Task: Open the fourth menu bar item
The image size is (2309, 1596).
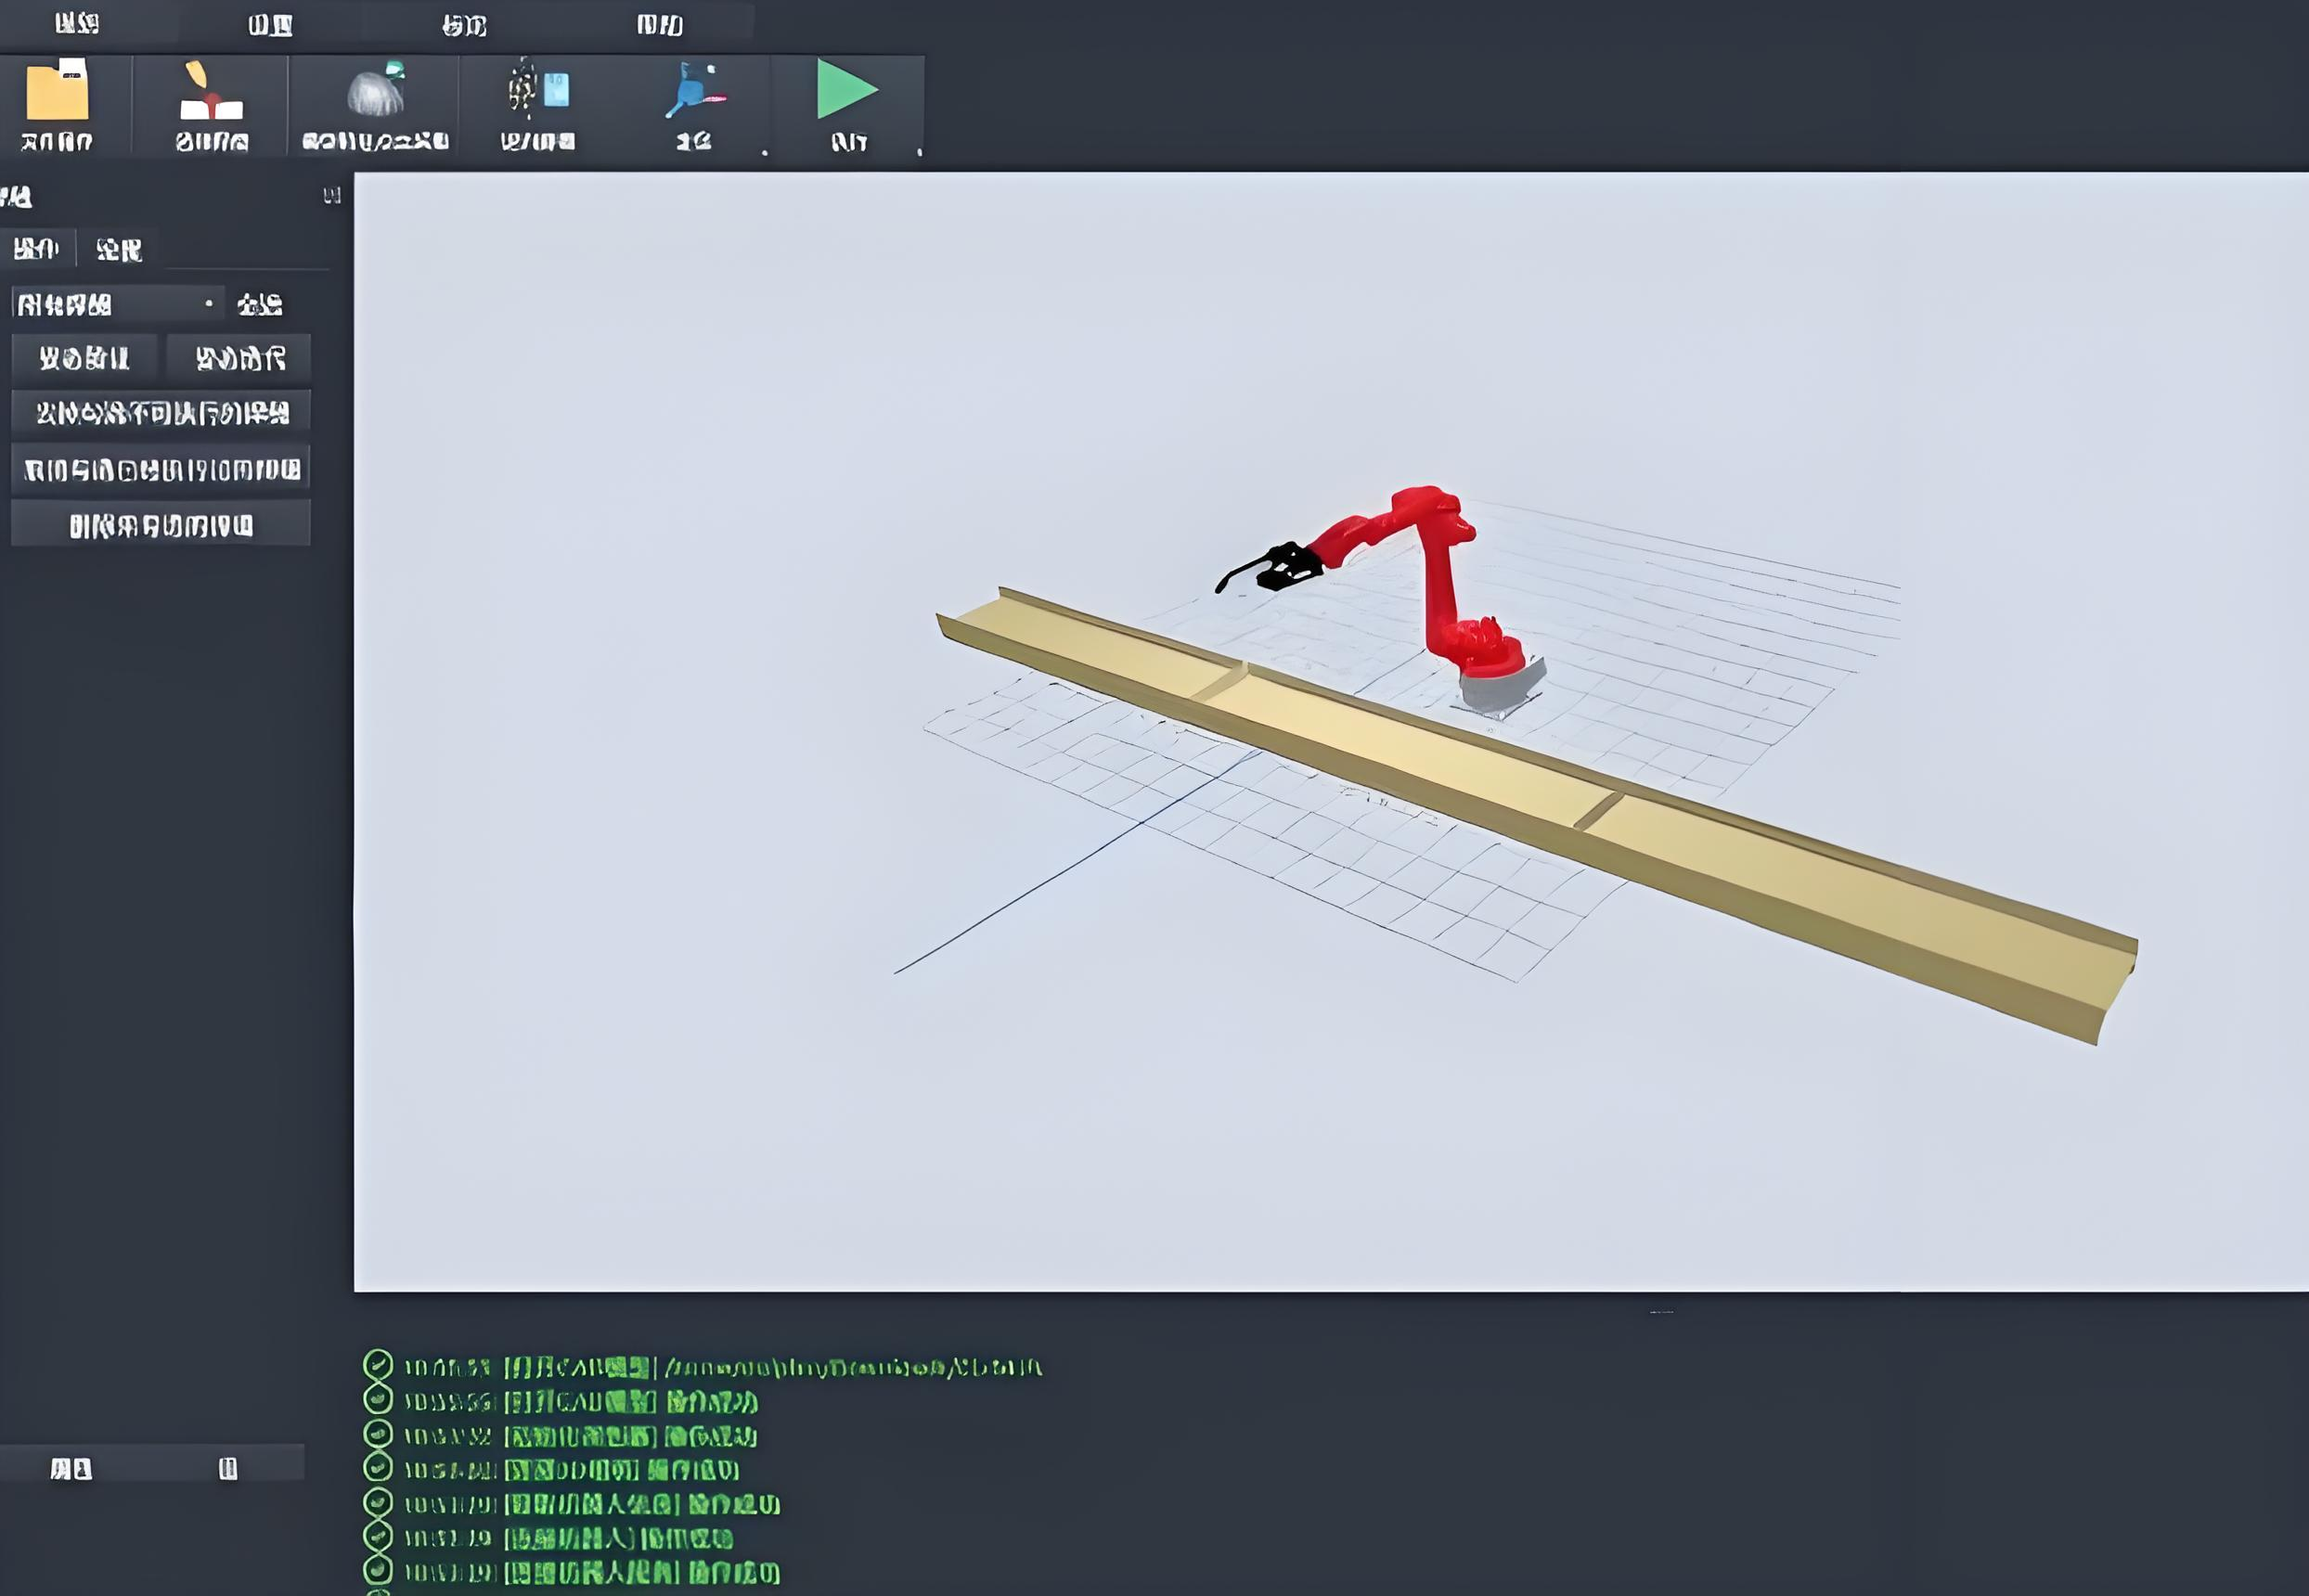Action: pos(660,24)
